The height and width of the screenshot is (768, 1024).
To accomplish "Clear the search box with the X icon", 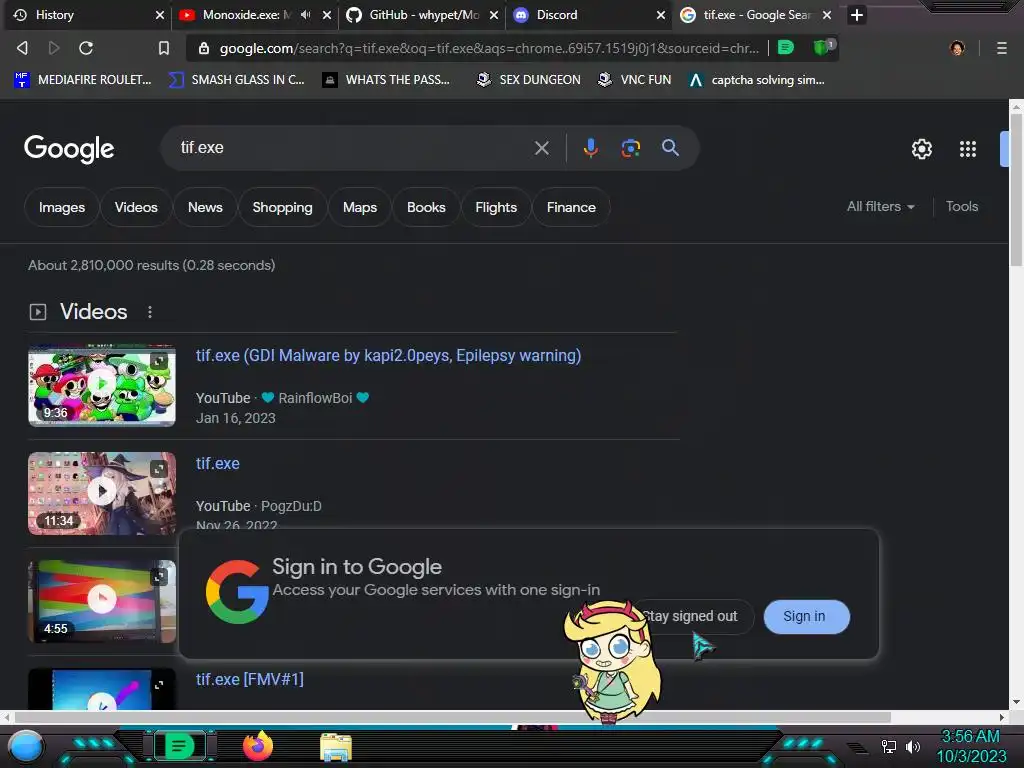I will pos(541,148).
